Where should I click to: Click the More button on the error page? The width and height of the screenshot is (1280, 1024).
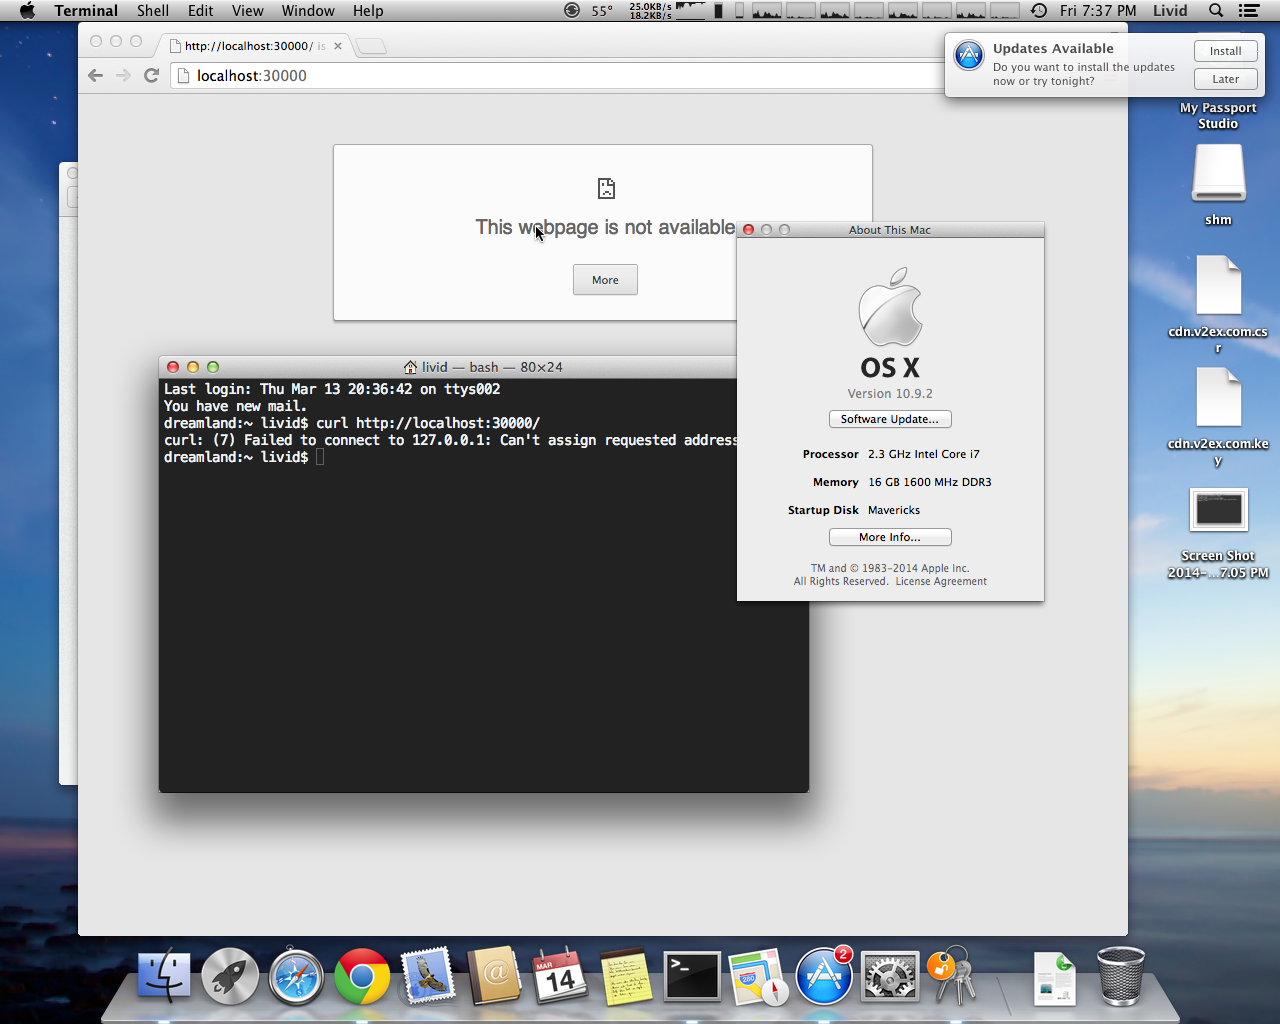pyautogui.click(x=605, y=280)
